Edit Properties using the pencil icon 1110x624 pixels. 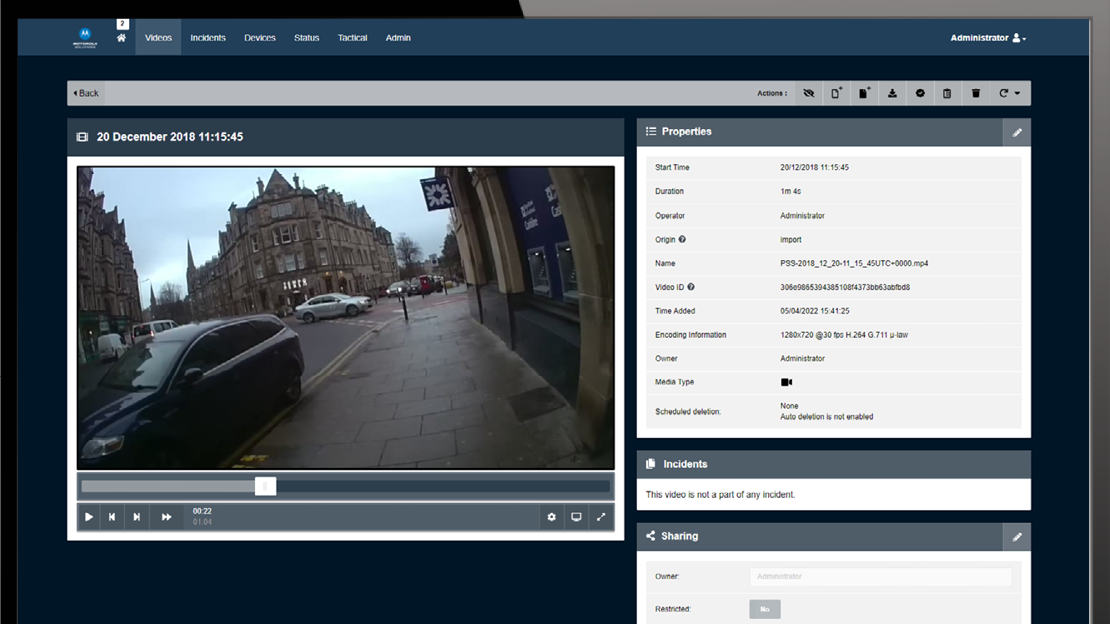(1016, 132)
